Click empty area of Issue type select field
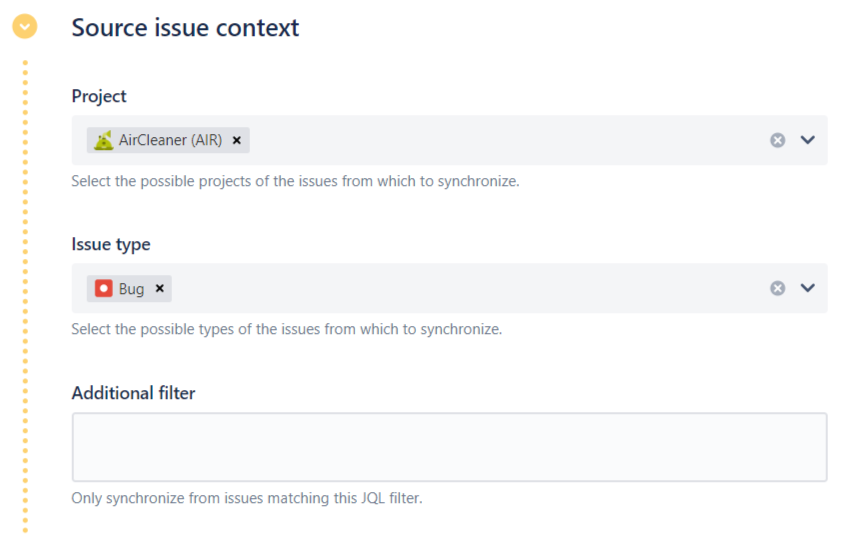The height and width of the screenshot is (553, 860). tap(470, 288)
